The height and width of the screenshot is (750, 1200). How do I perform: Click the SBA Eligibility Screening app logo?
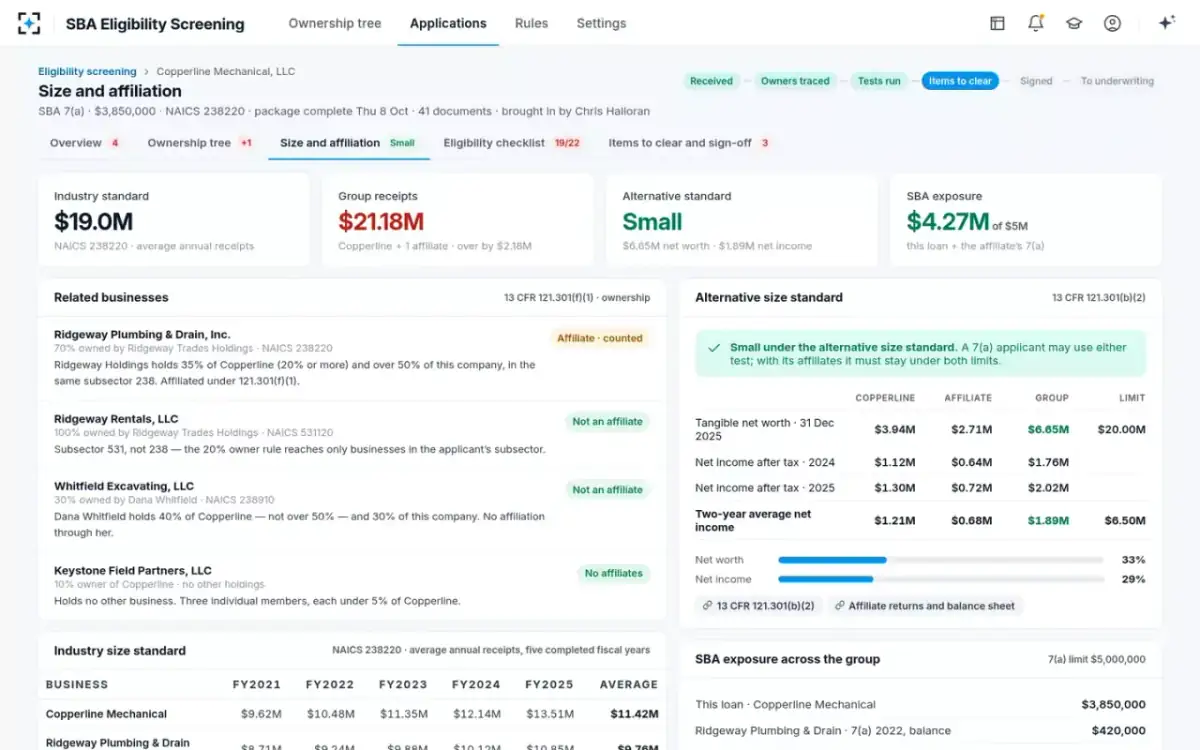(29, 23)
